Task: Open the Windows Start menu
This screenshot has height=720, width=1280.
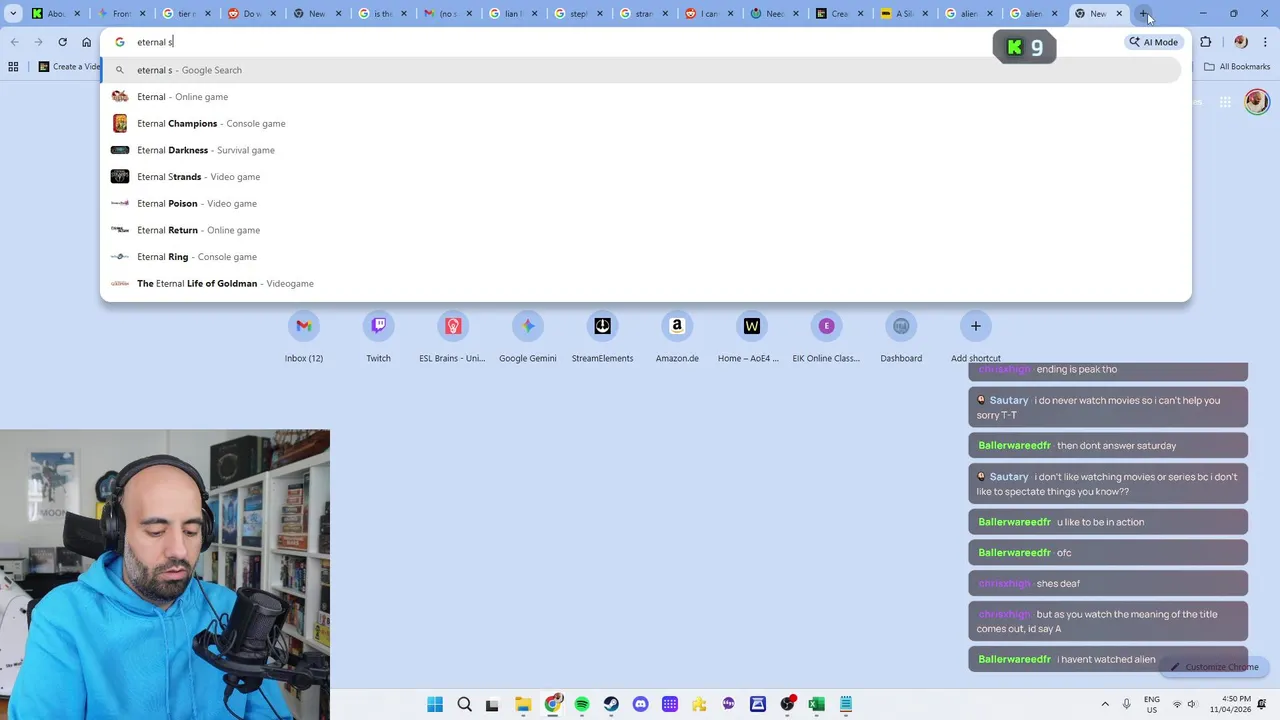Action: (x=435, y=704)
